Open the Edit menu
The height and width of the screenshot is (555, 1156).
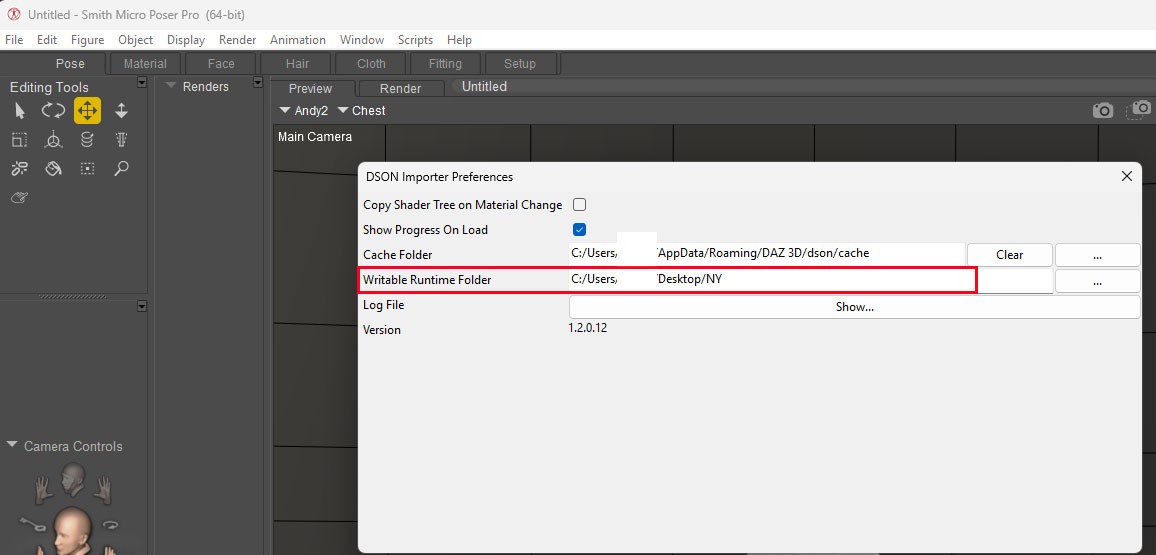[47, 40]
